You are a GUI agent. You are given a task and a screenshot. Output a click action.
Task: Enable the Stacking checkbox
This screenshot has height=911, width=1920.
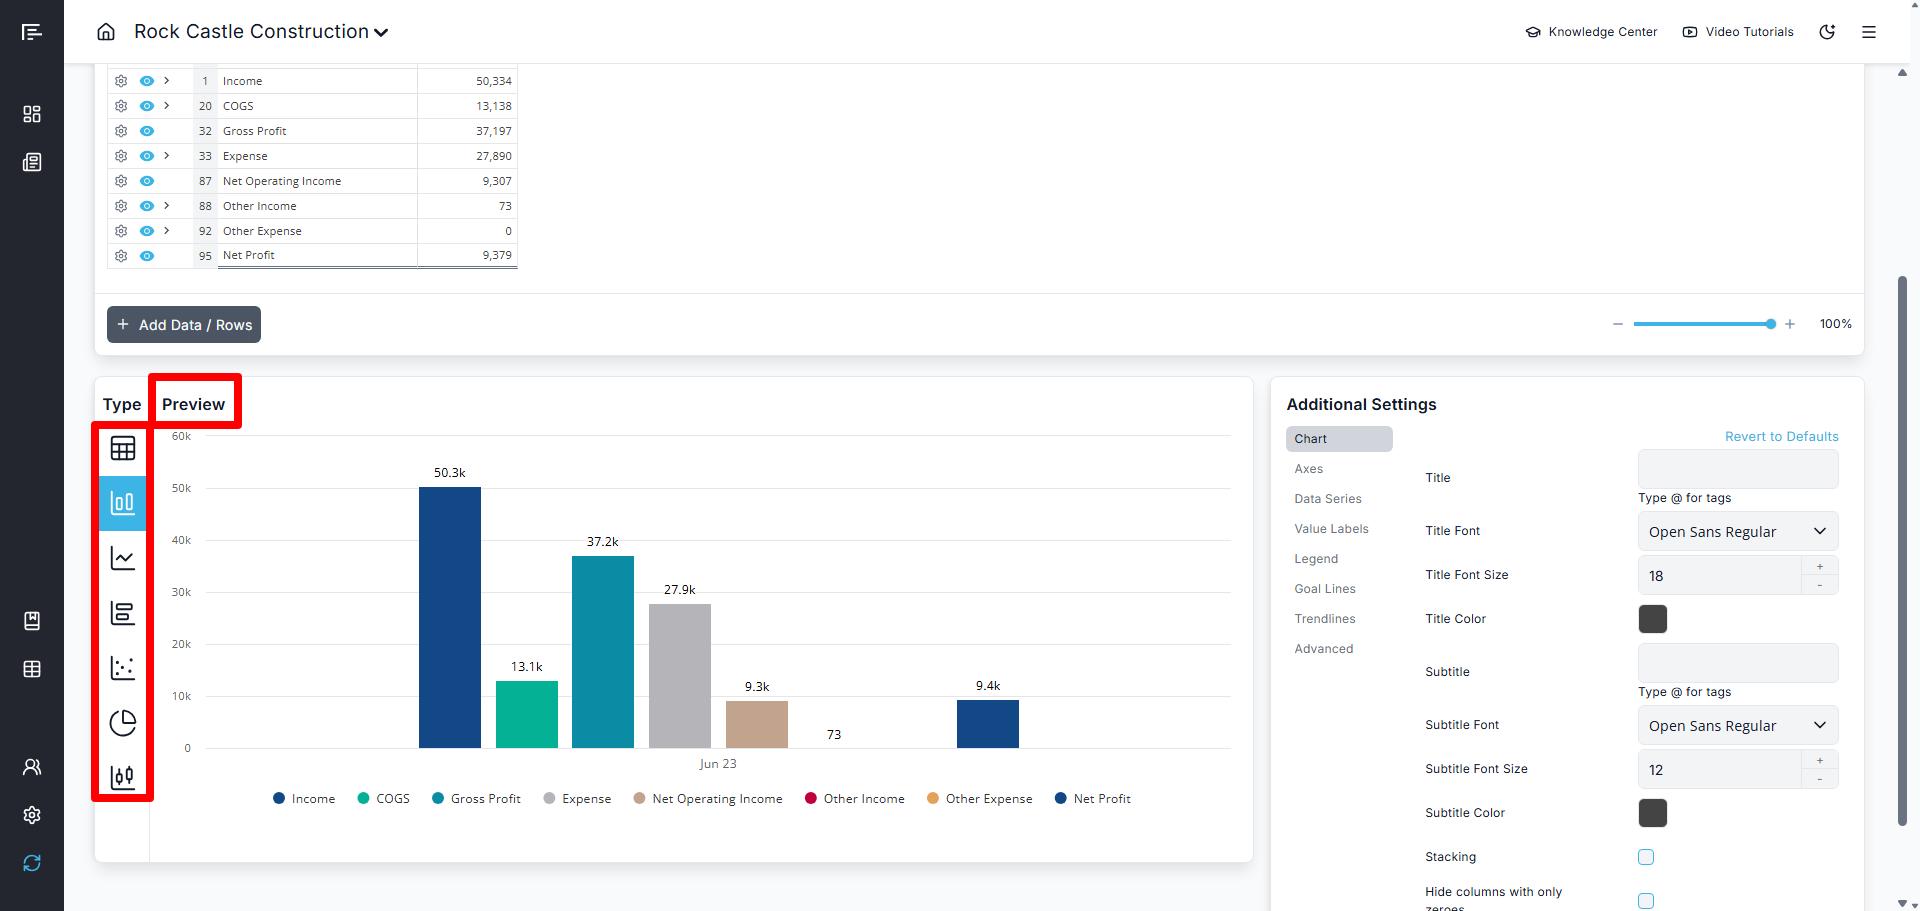pyautogui.click(x=1646, y=857)
